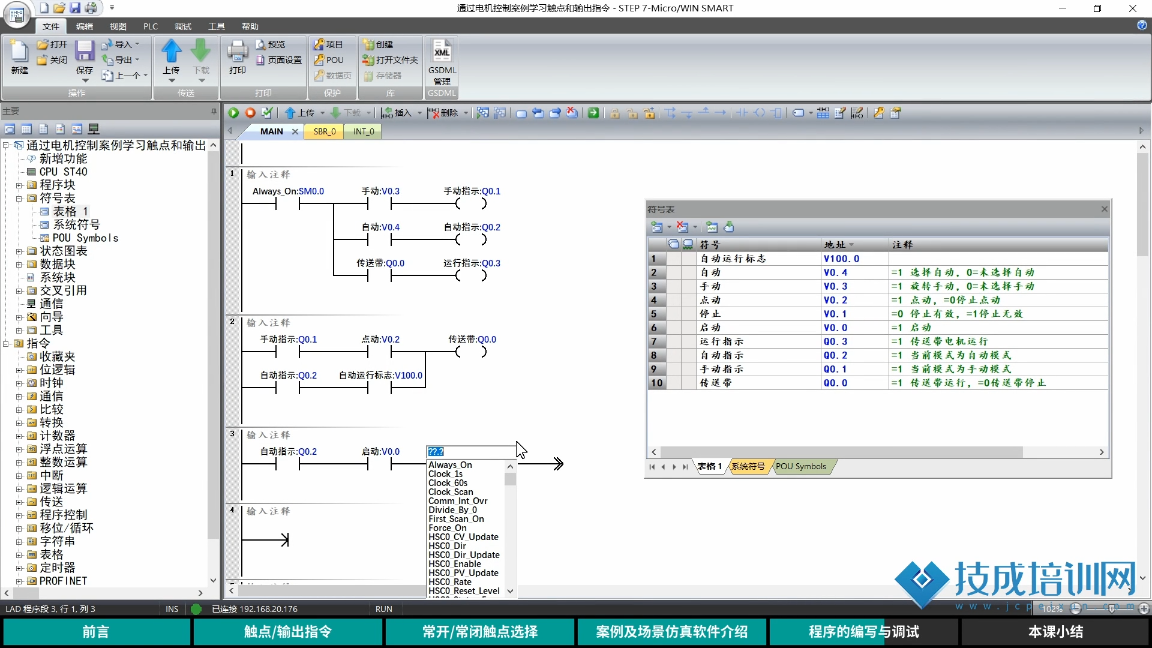Screen dimensions: 1152x648
Task: Open the PLC ribbon tab
Action: click(151, 26)
